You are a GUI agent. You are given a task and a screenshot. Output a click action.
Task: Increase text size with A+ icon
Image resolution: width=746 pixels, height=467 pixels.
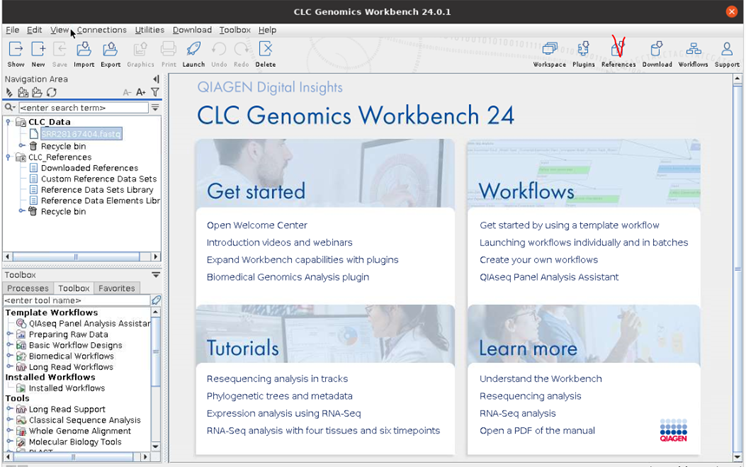(141, 92)
